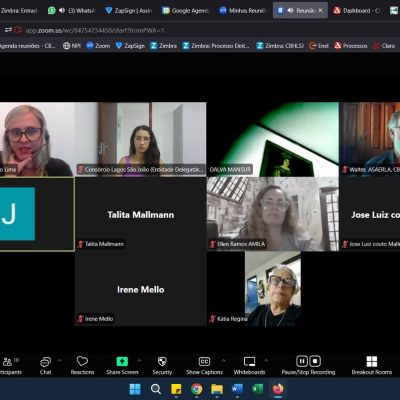Open Breakout Rooms

pos(372,365)
